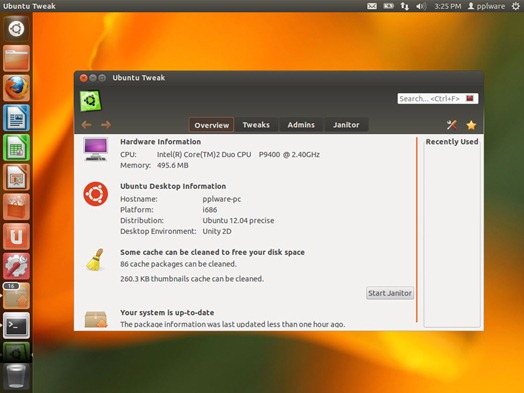Open the Files home folder launcher

pyautogui.click(x=16, y=58)
